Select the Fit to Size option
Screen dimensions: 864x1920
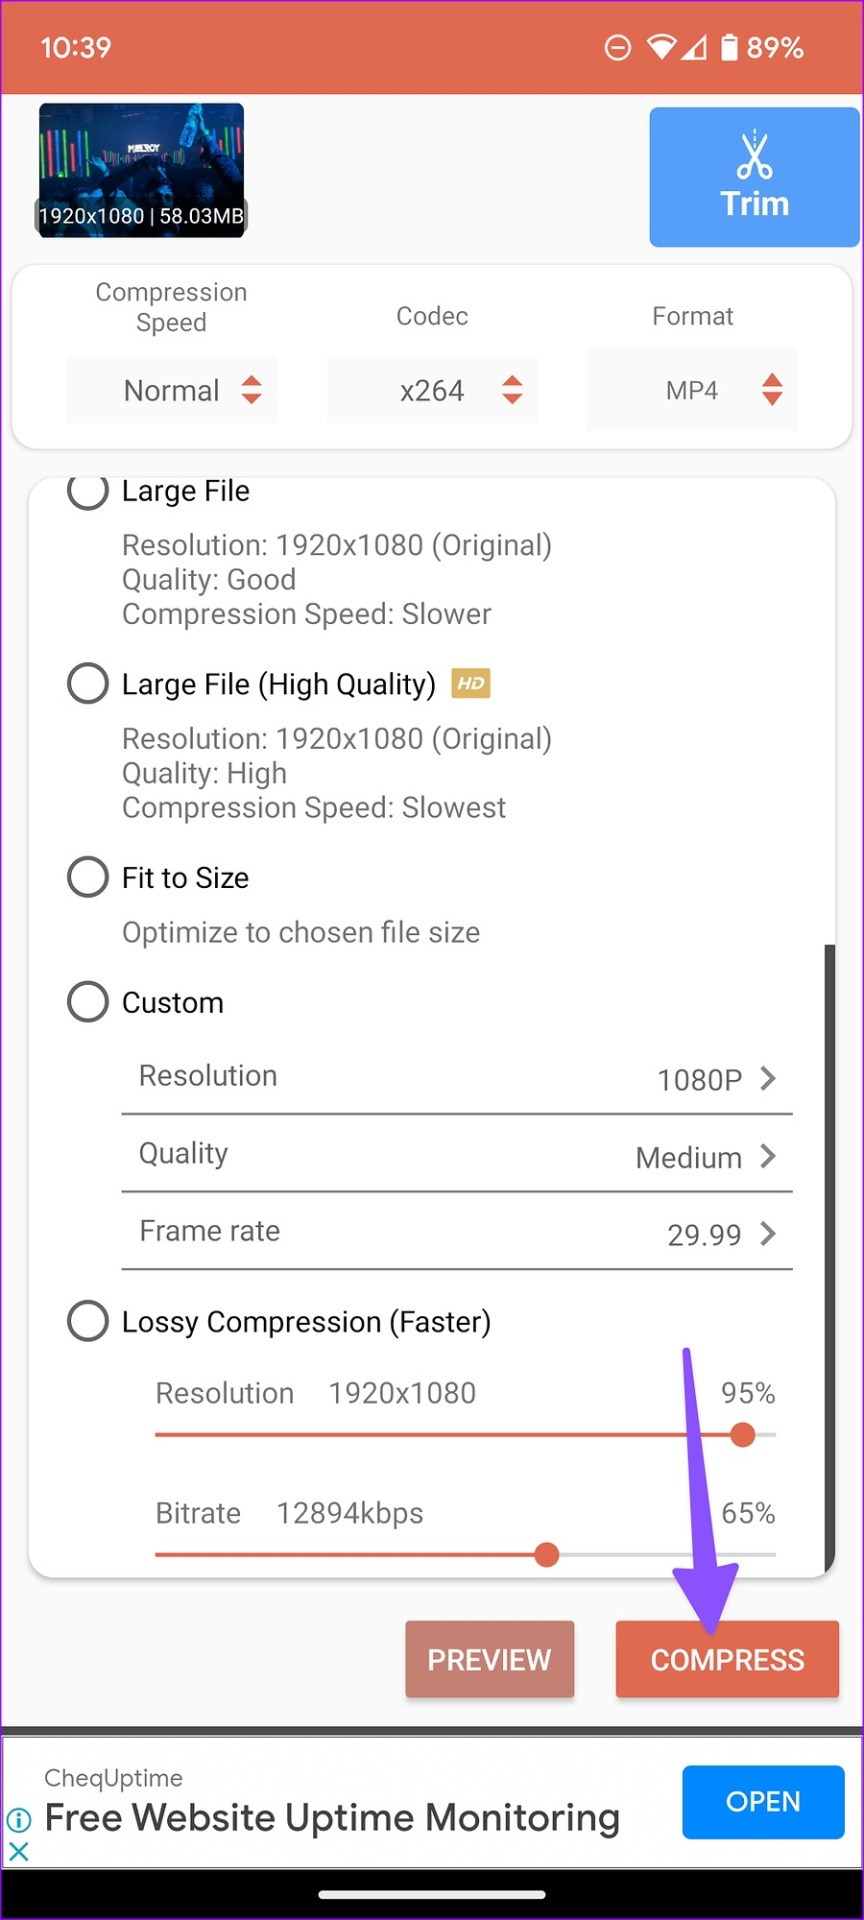click(x=88, y=877)
